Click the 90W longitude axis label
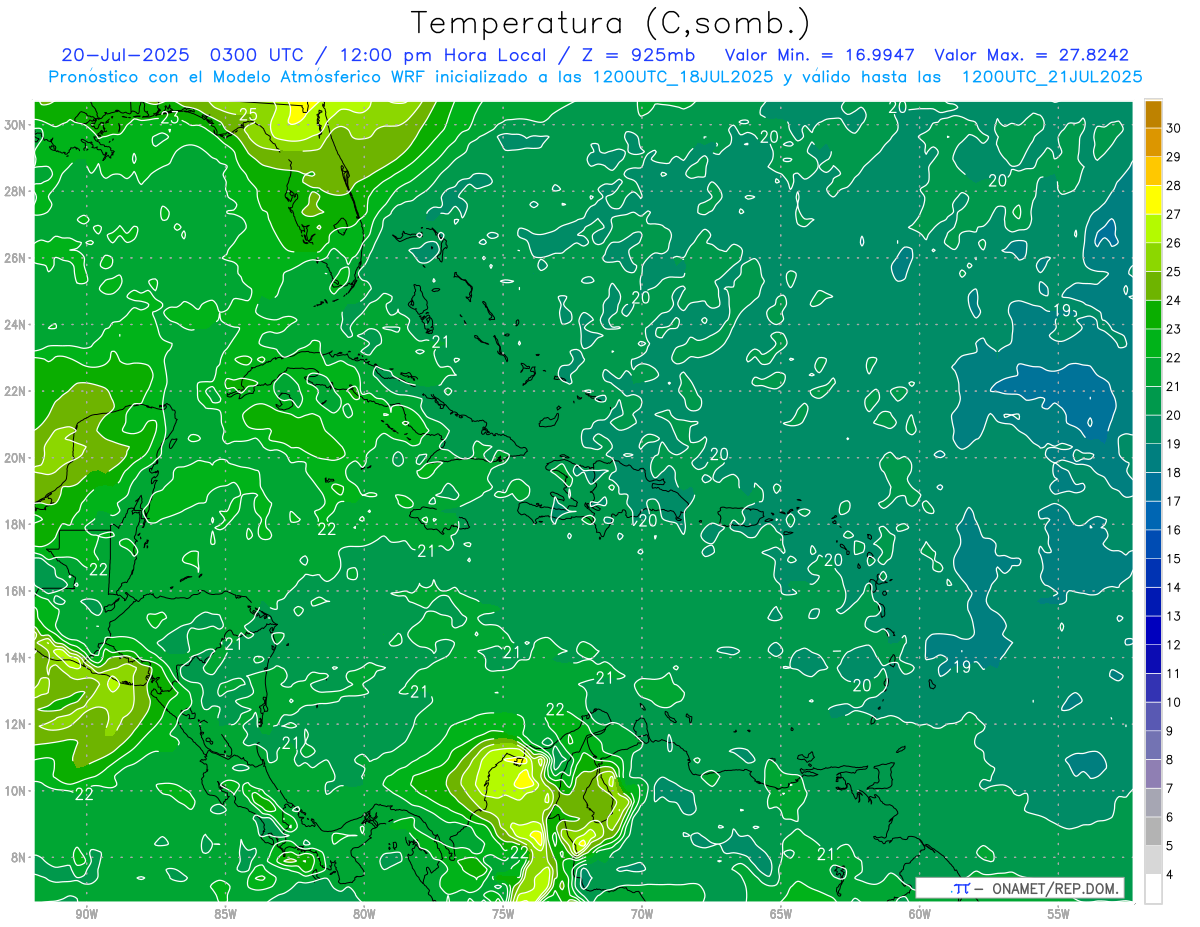This screenshot has height=927, width=1200. (86, 915)
